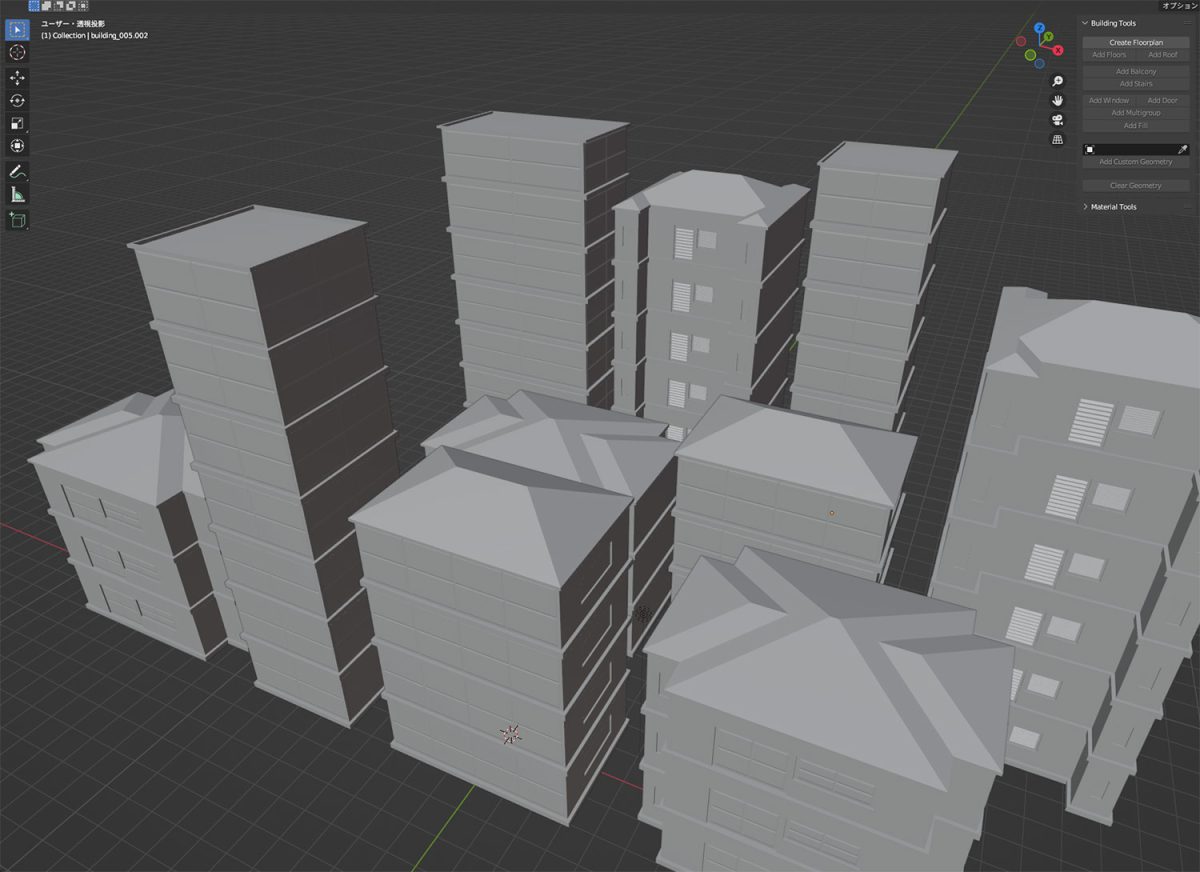Select the Select Box tool

[17, 29]
